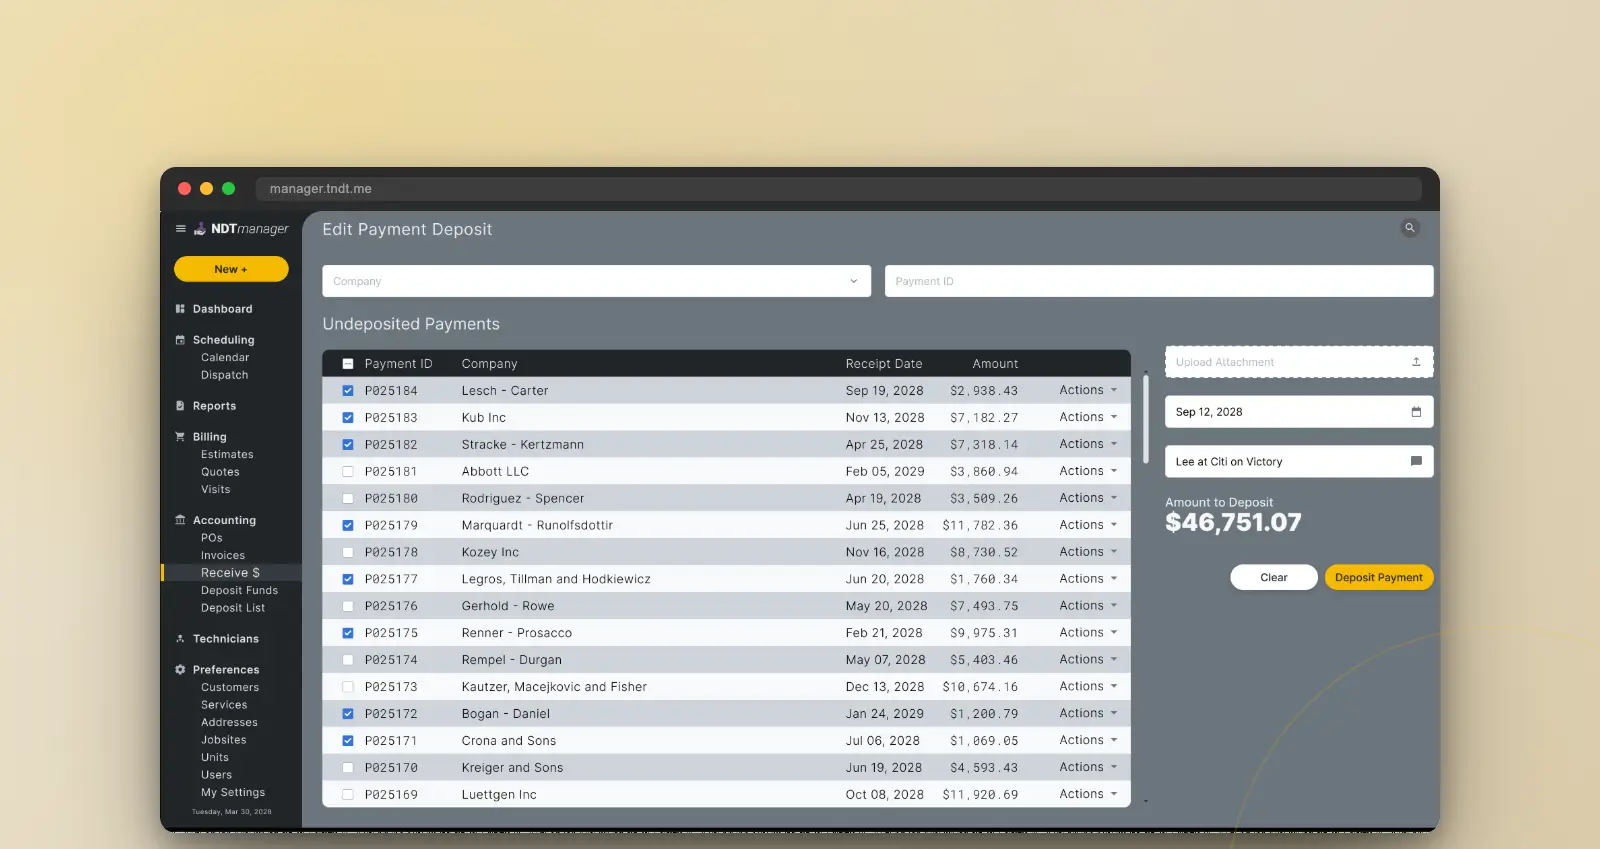Uncheck payment P025184 Lesch - Carter

tap(348, 391)
